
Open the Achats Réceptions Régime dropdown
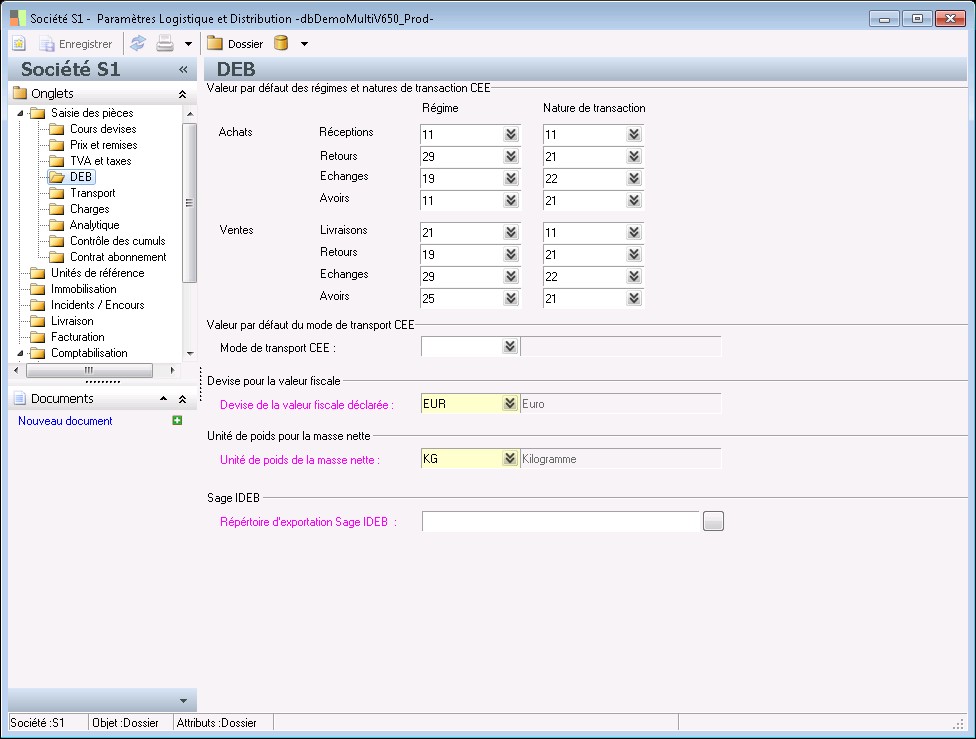click(x=511, y=135)
